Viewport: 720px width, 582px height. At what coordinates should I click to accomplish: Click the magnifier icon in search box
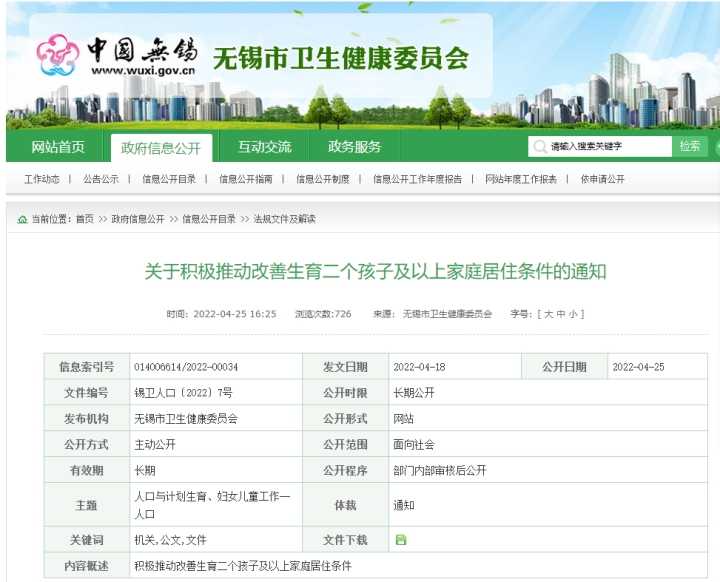[x=539, y=147]
